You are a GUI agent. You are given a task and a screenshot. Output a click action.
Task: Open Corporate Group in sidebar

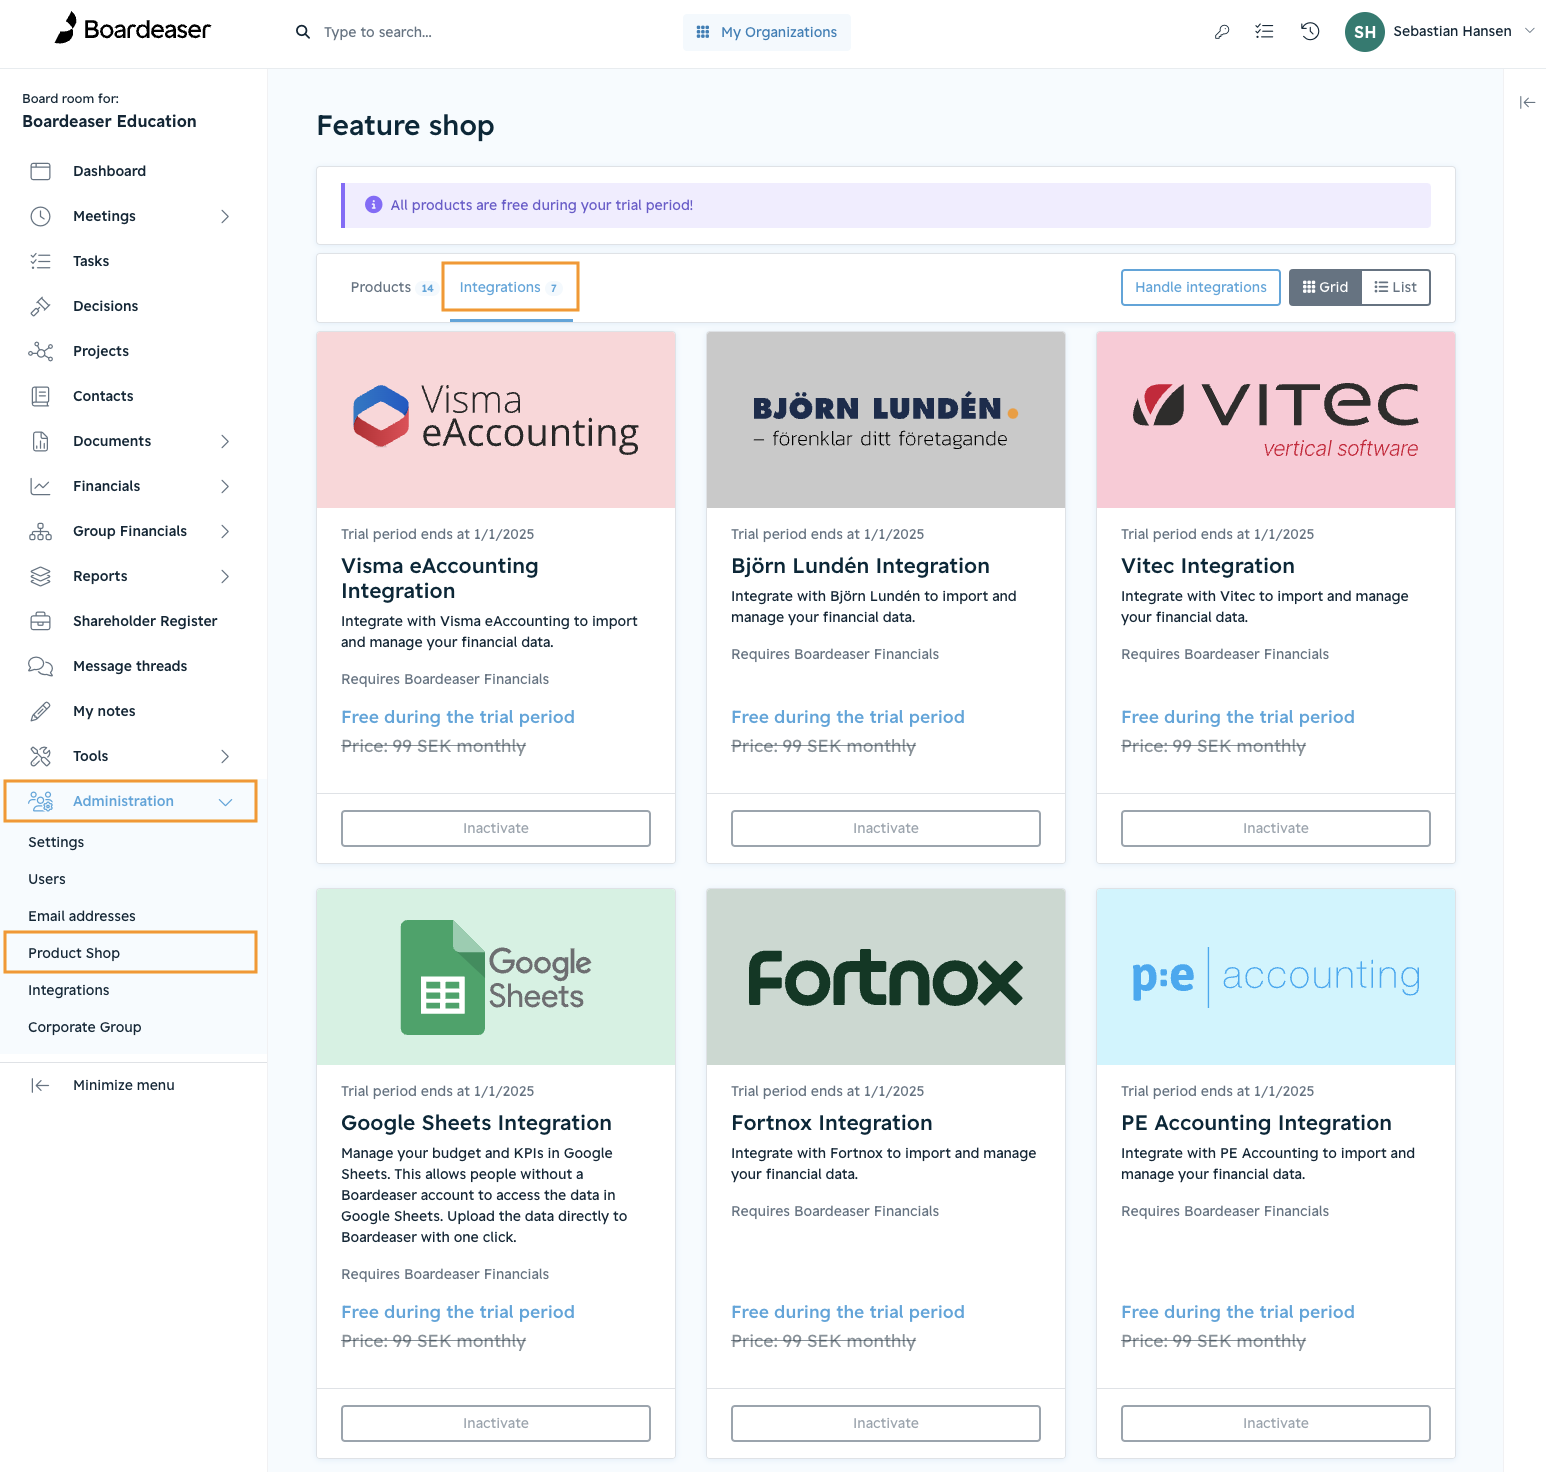point(85,1027)
